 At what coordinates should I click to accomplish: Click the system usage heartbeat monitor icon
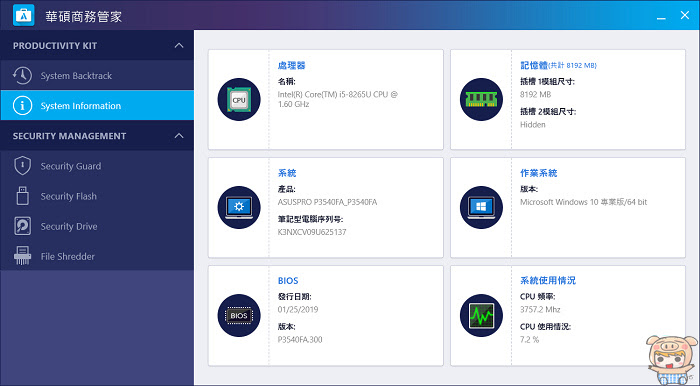(x=481, y=315)
